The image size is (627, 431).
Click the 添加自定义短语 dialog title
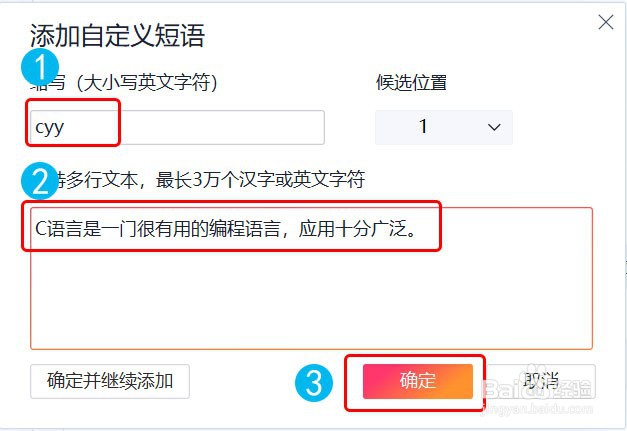117,37
